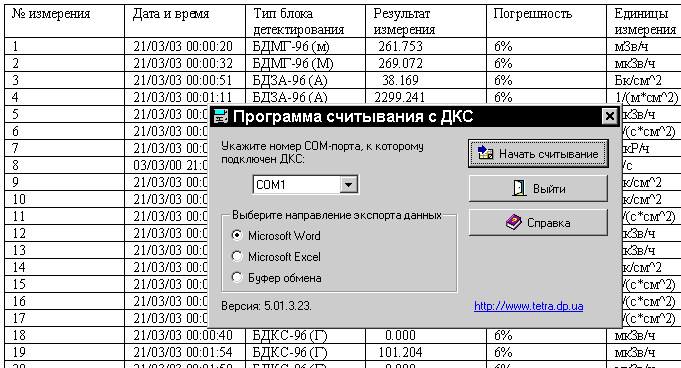The image size is (681, 368).
Task: Click the detector cell БДМГ-96 (м) in row 1
Action: coord(291,46)
